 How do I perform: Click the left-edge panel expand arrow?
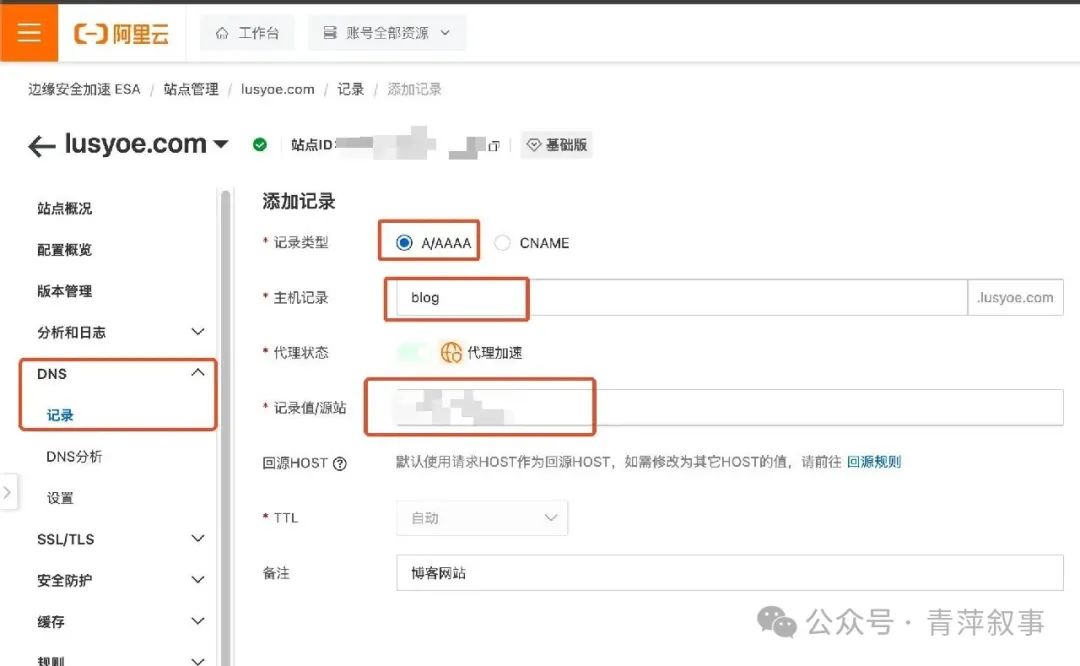[x=8, y=492]
